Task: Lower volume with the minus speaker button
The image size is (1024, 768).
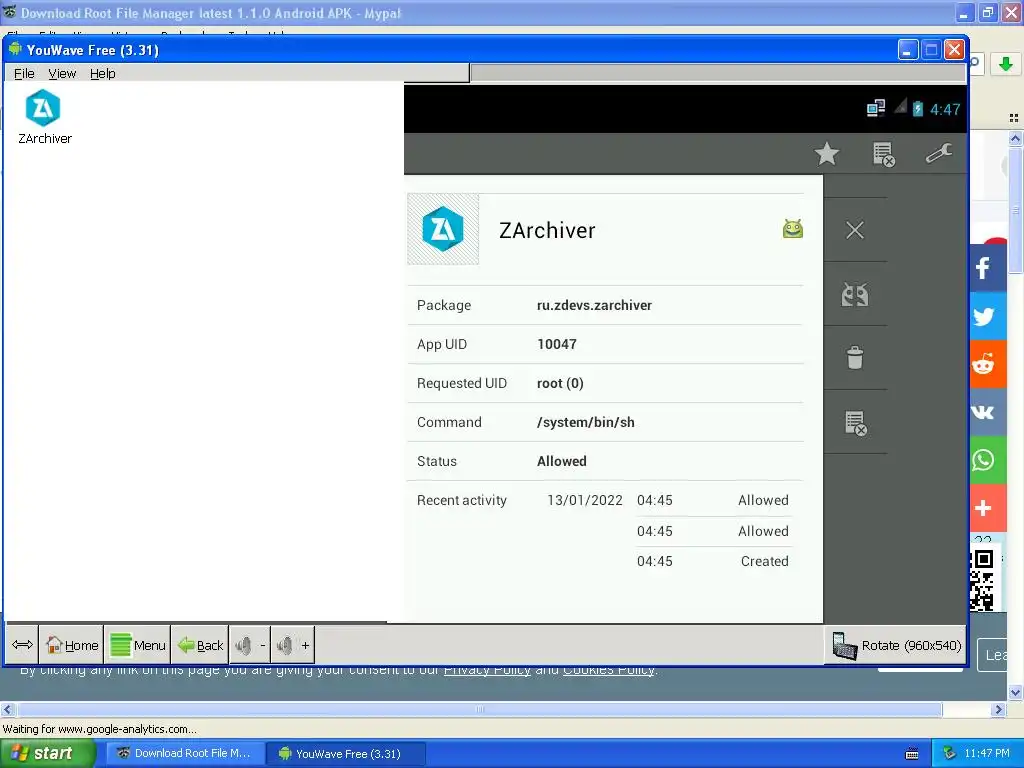Action: (x=249, y=645)
